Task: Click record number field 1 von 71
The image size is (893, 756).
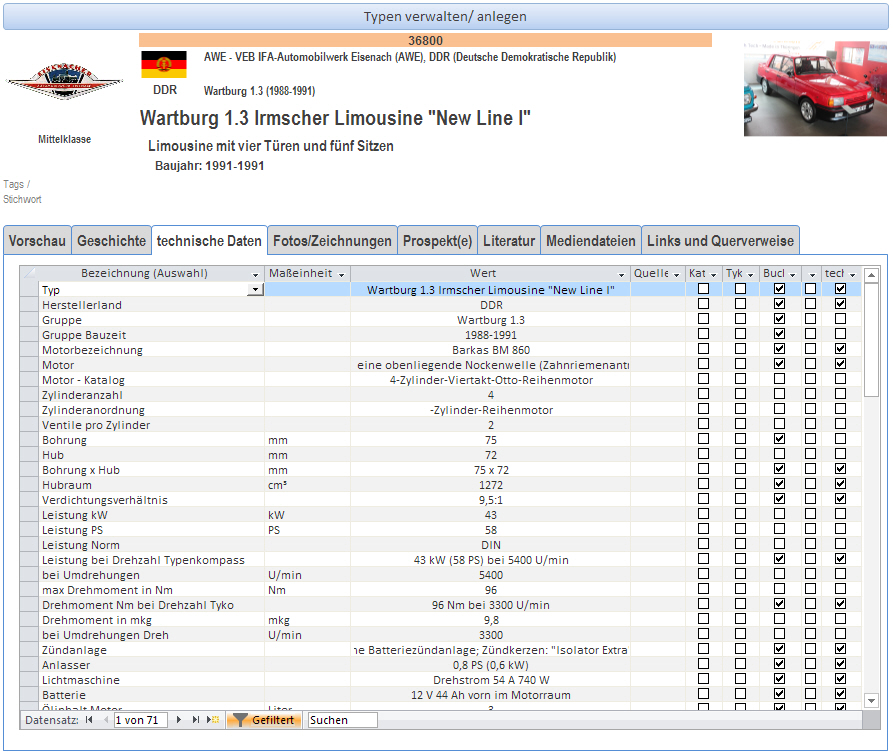Action: (x=141, y=720)
